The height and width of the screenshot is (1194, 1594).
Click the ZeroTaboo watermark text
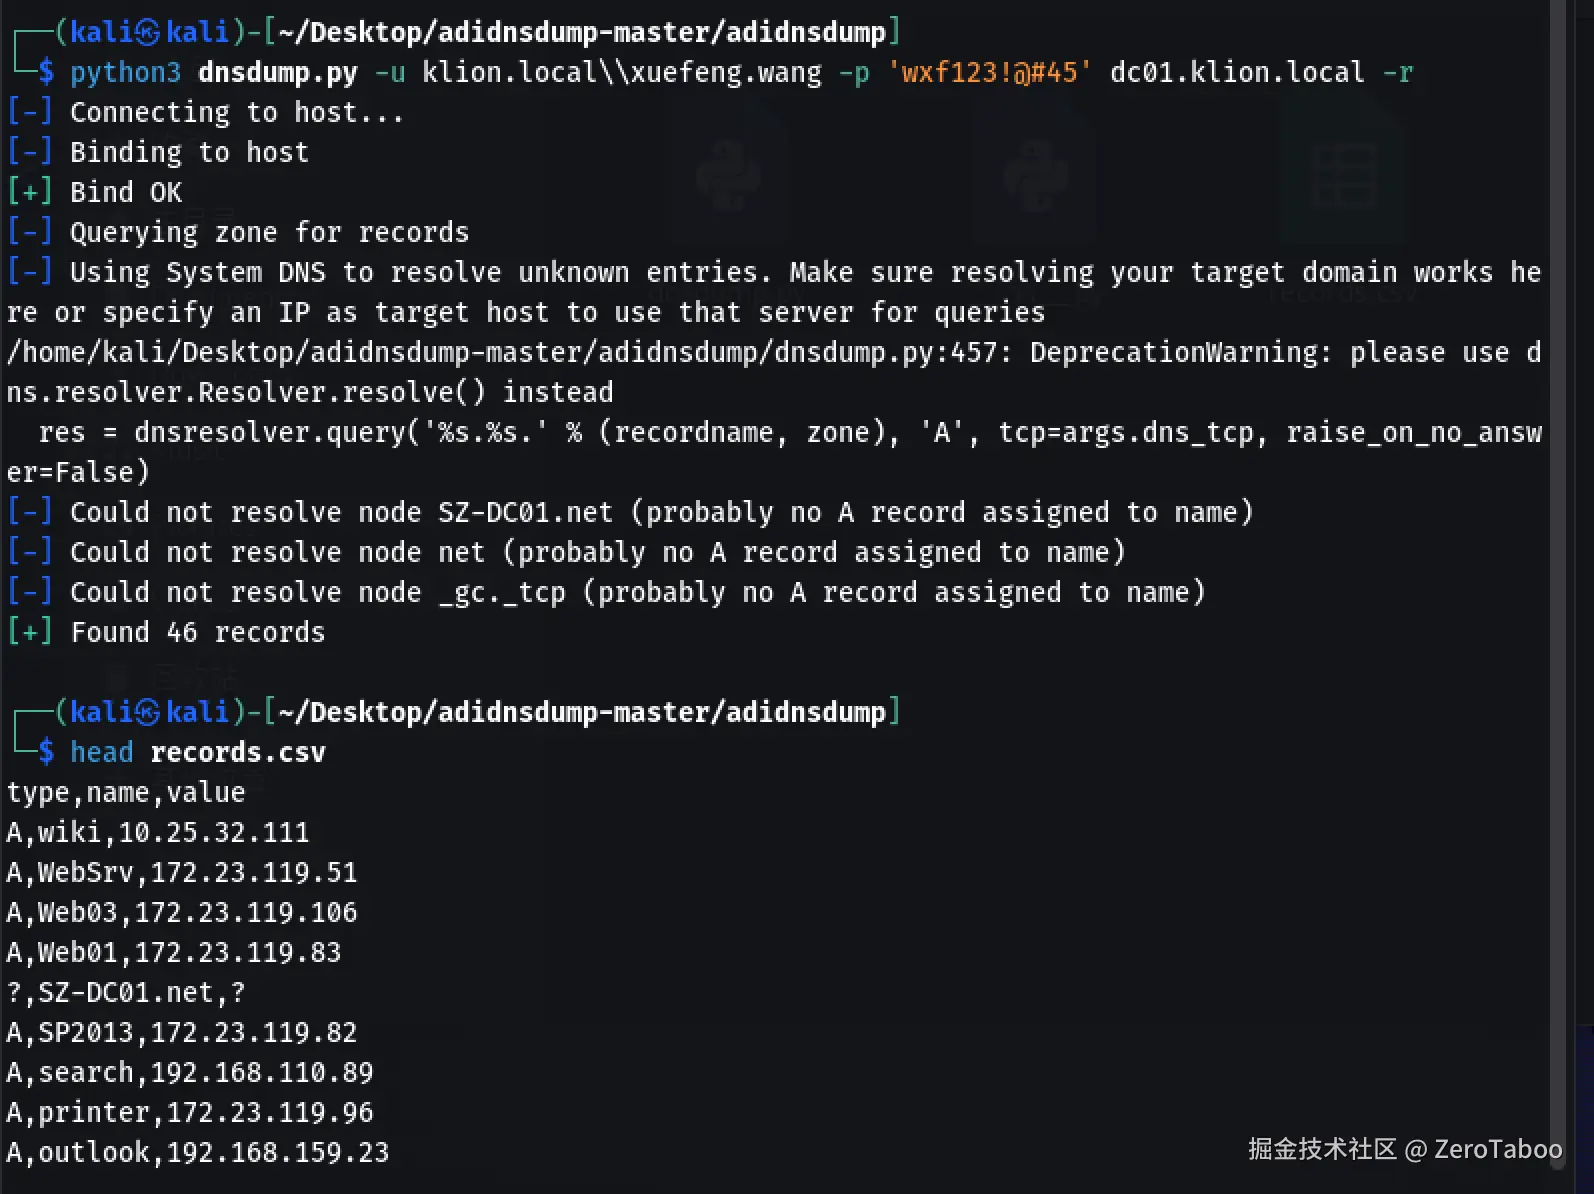click(1497, 1149)
